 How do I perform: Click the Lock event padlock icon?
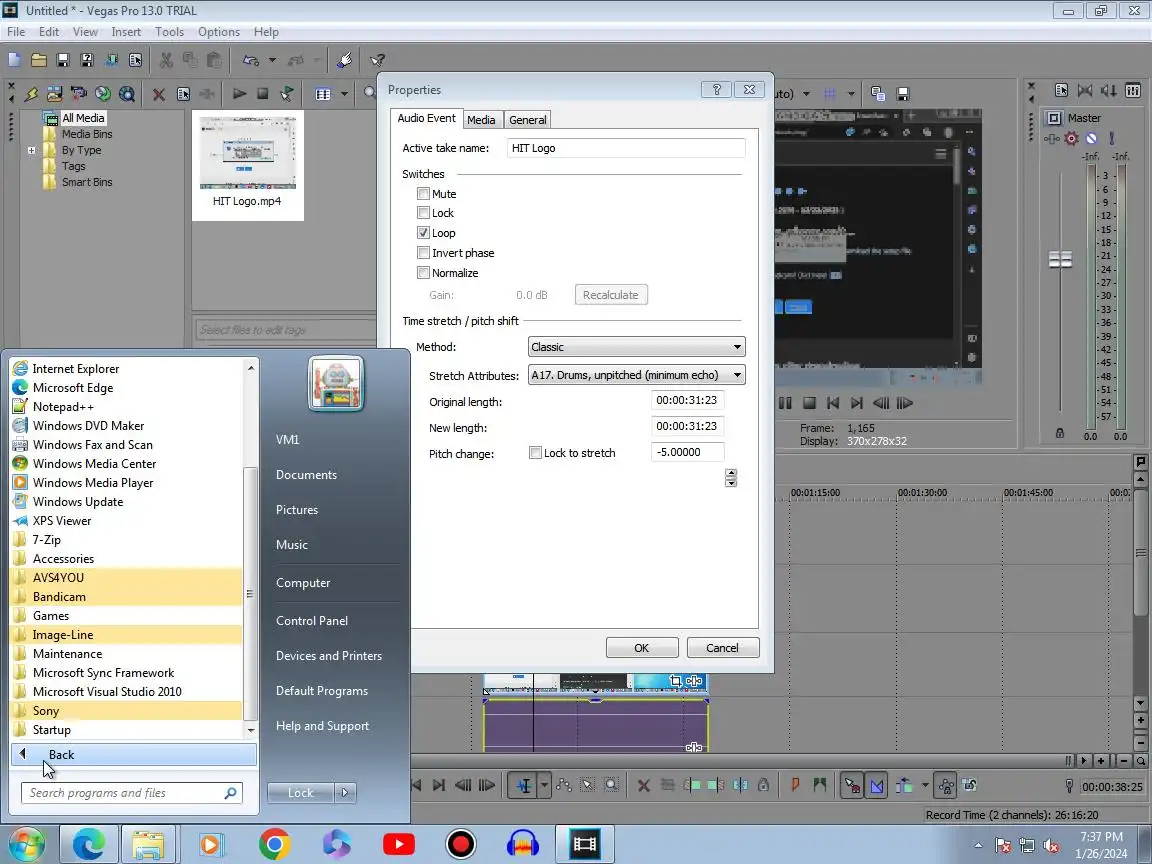763,785
